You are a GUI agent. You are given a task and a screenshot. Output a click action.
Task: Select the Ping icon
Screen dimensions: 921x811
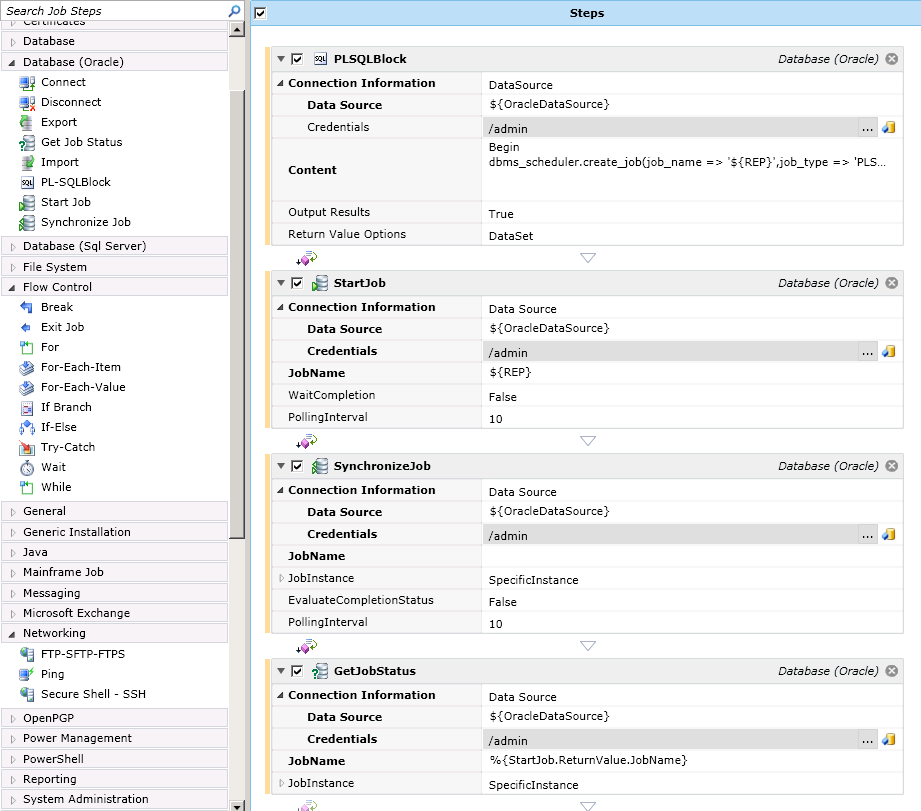coord(27,674)
